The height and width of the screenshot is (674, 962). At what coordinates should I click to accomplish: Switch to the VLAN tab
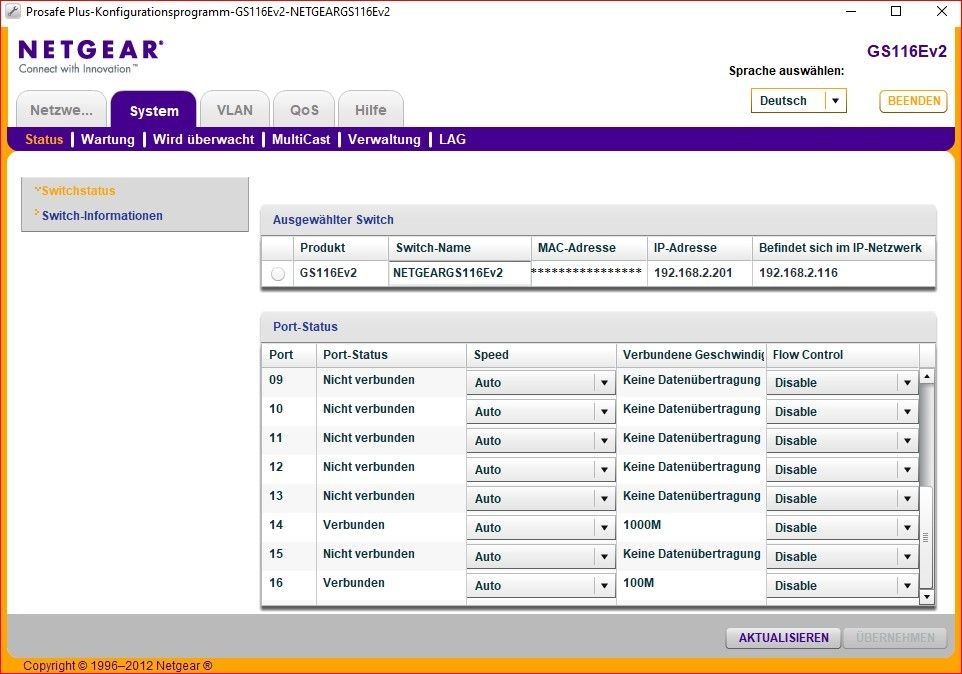(x=235, y=110)
